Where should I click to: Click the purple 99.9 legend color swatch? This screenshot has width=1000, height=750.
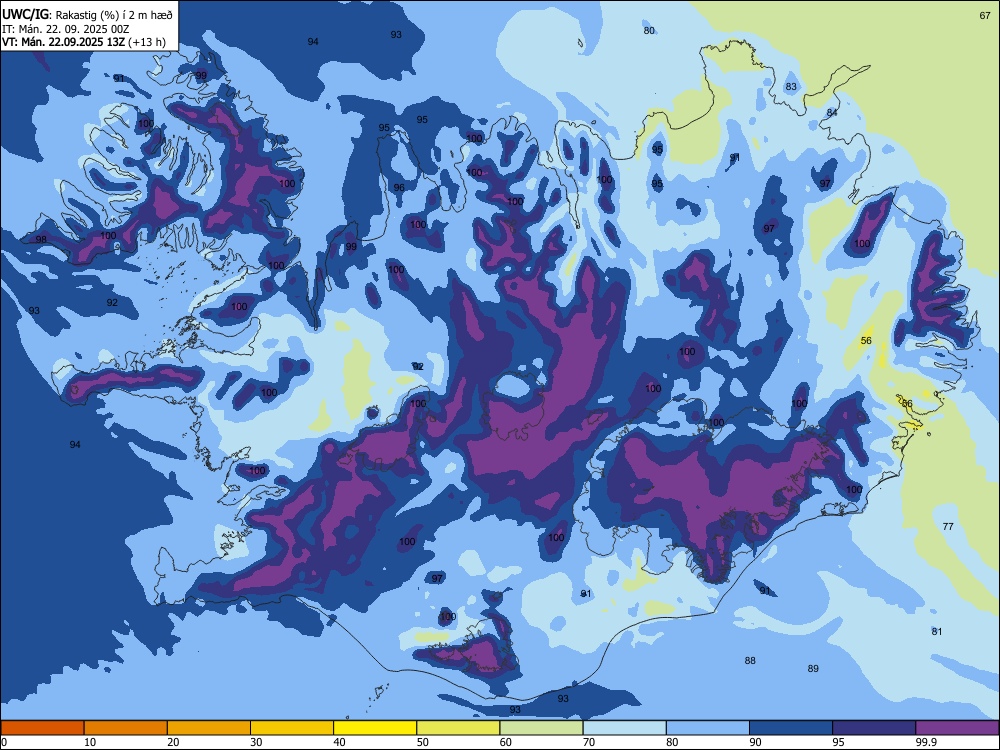coord(957,728)
